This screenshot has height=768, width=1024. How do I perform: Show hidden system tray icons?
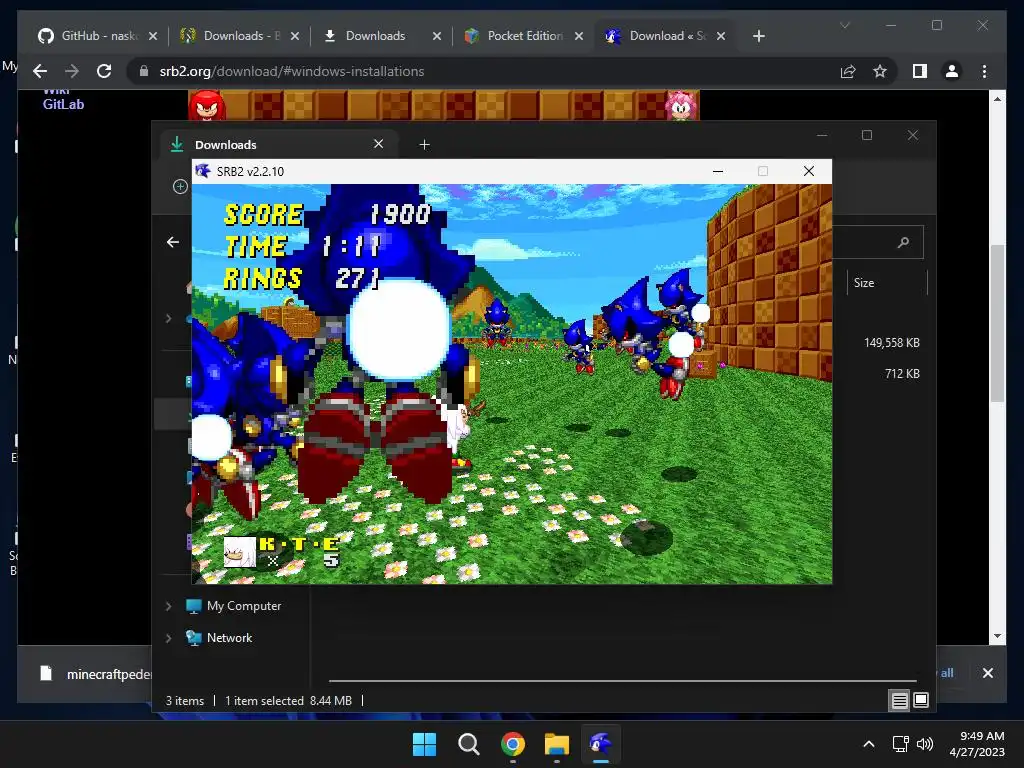point(869,744)
